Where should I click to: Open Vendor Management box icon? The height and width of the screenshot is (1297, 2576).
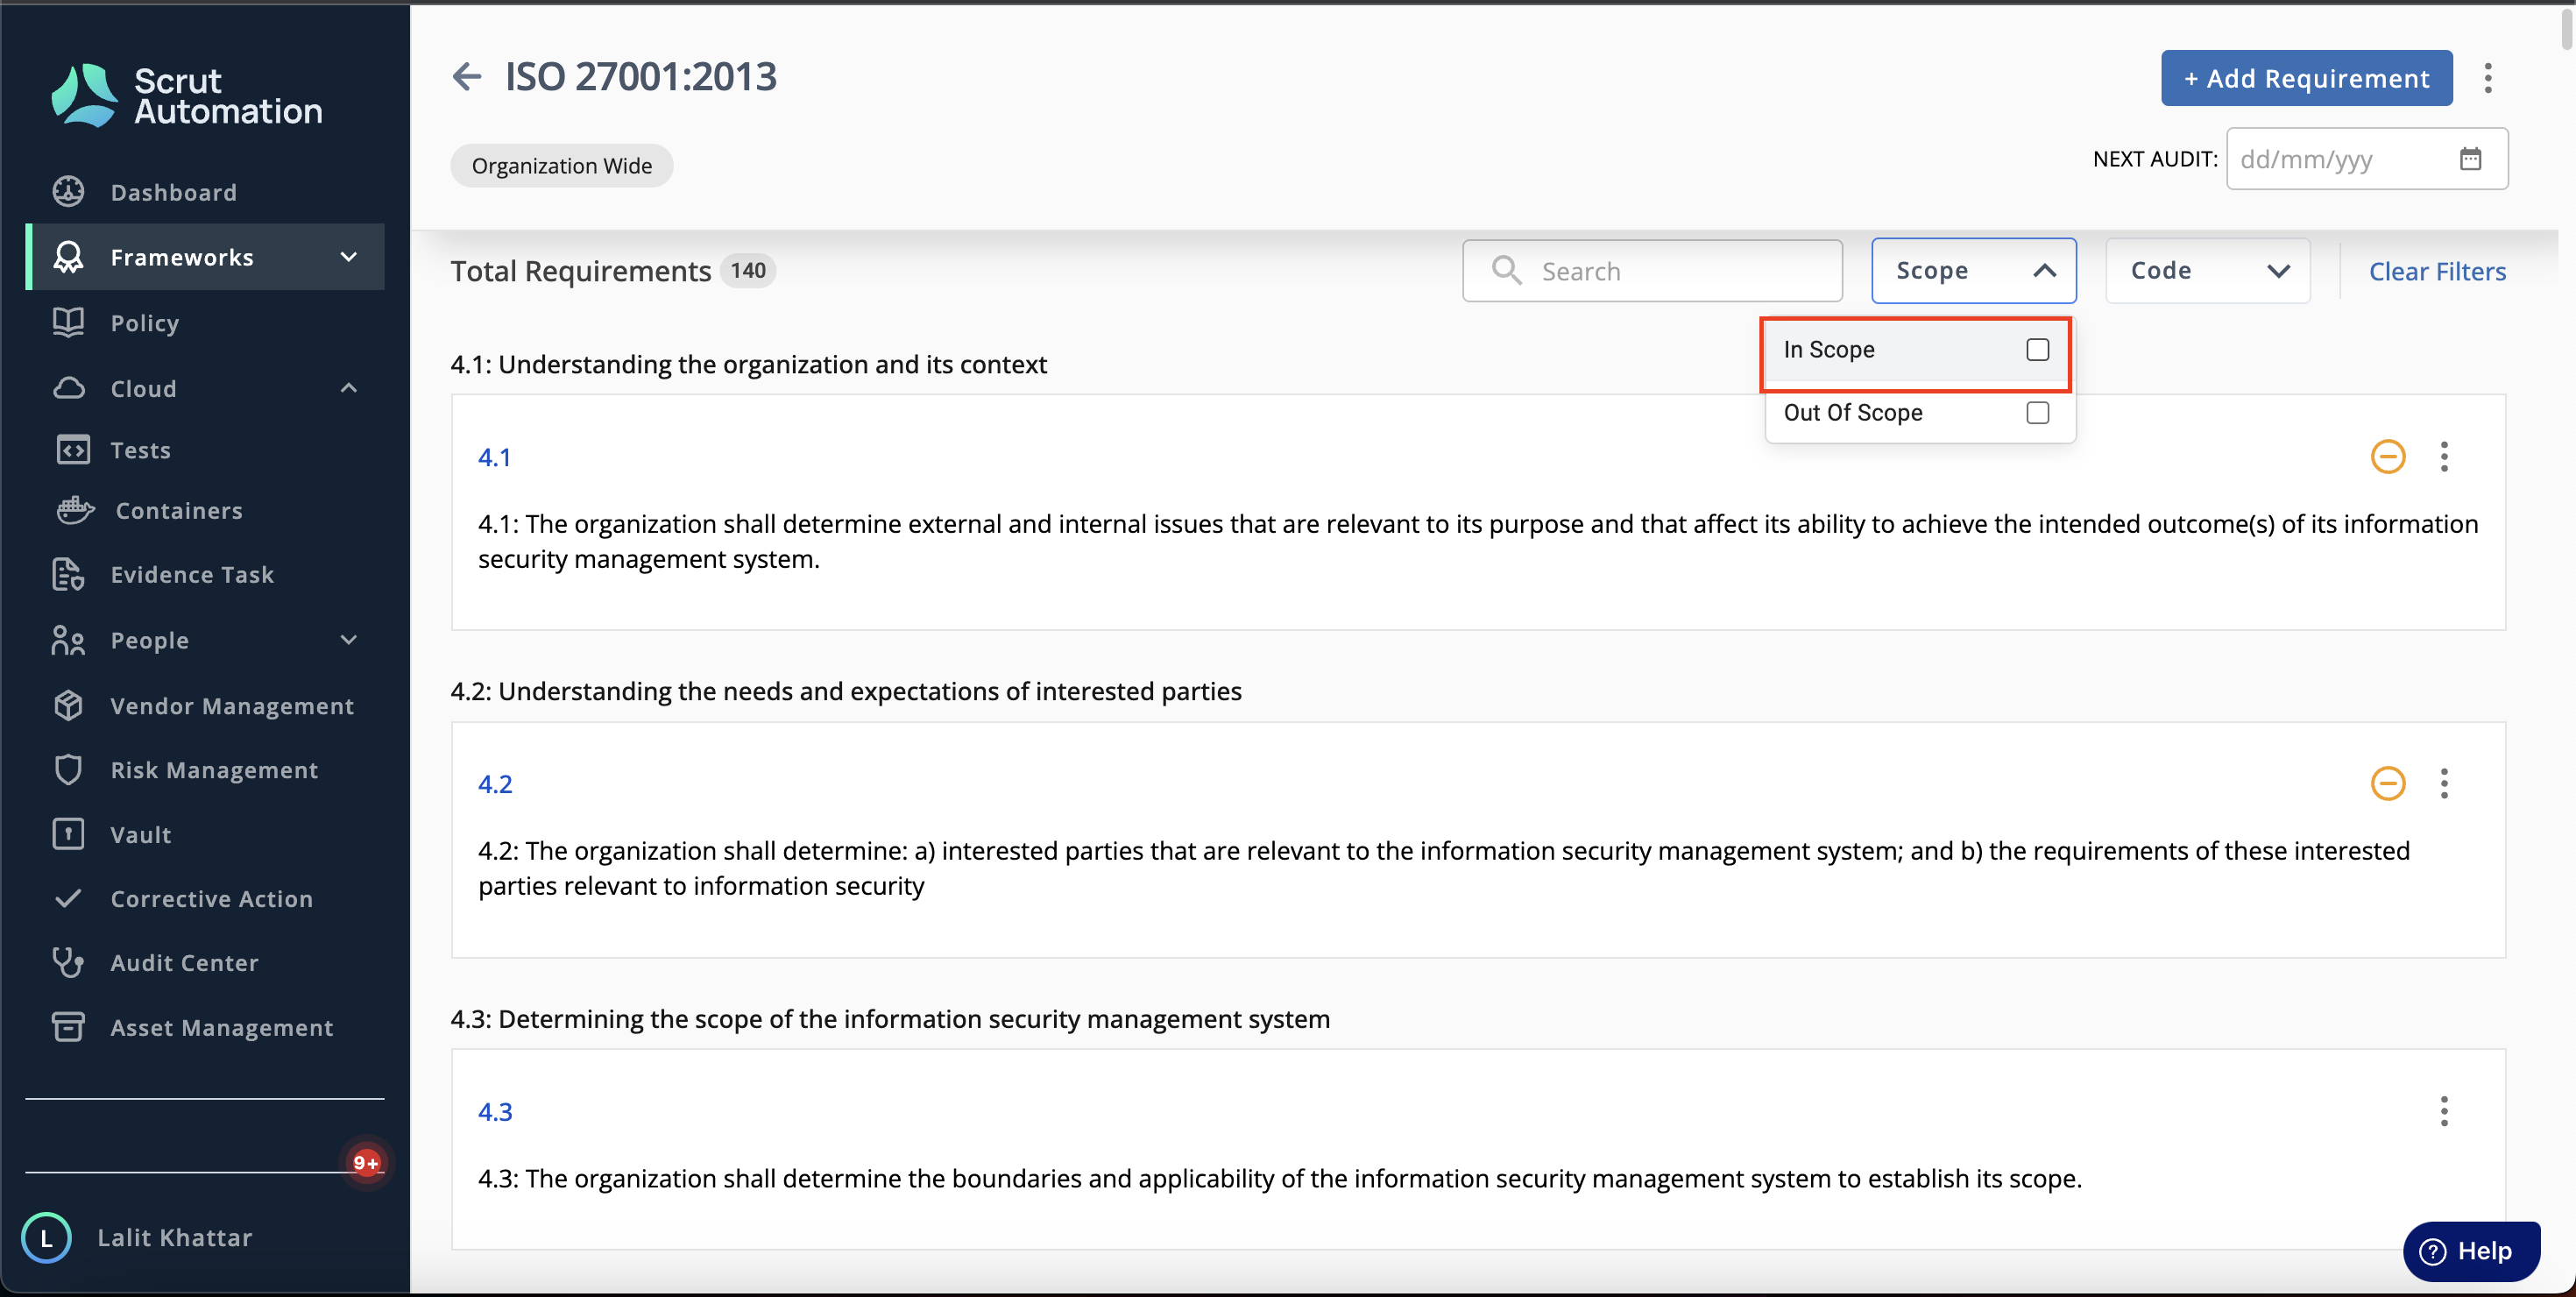(x=69, y=705)
